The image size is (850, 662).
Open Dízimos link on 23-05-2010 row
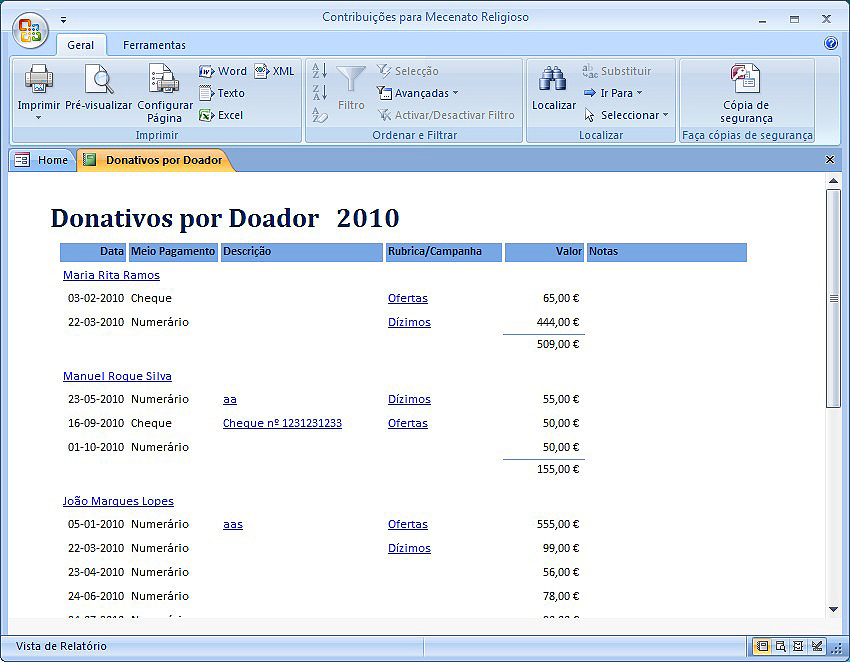click(409, 399)
